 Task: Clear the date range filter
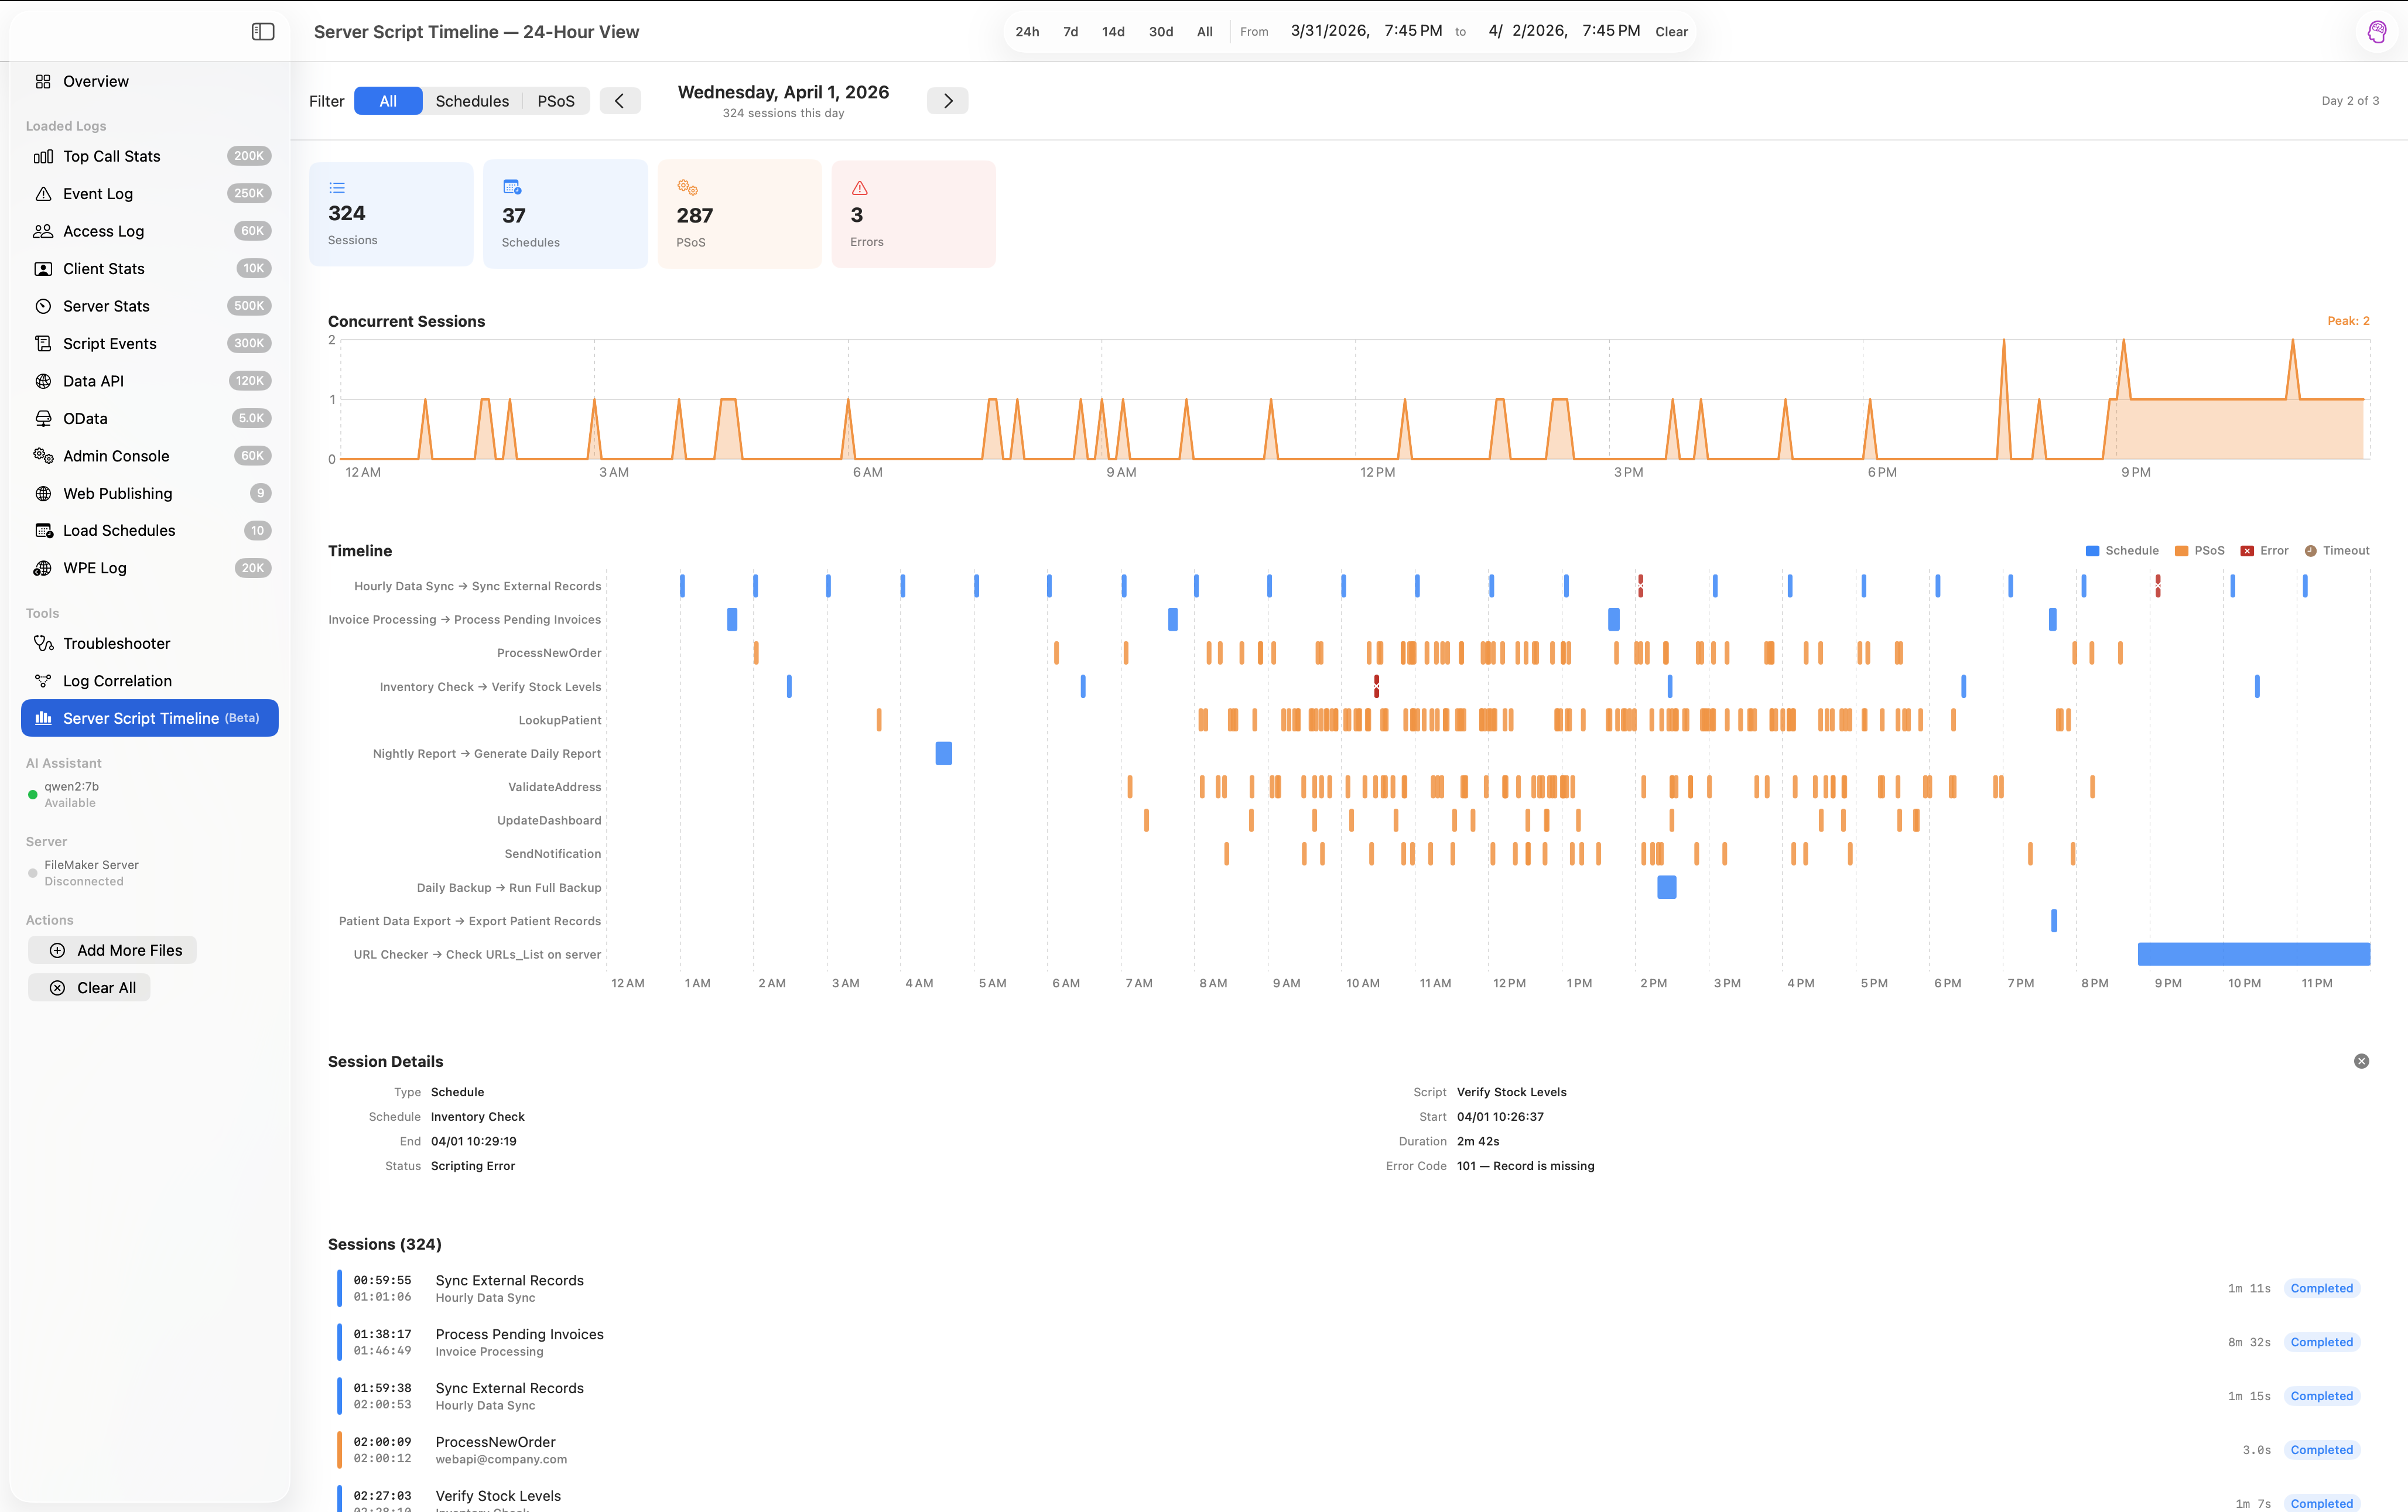[x=1671, y=32]
